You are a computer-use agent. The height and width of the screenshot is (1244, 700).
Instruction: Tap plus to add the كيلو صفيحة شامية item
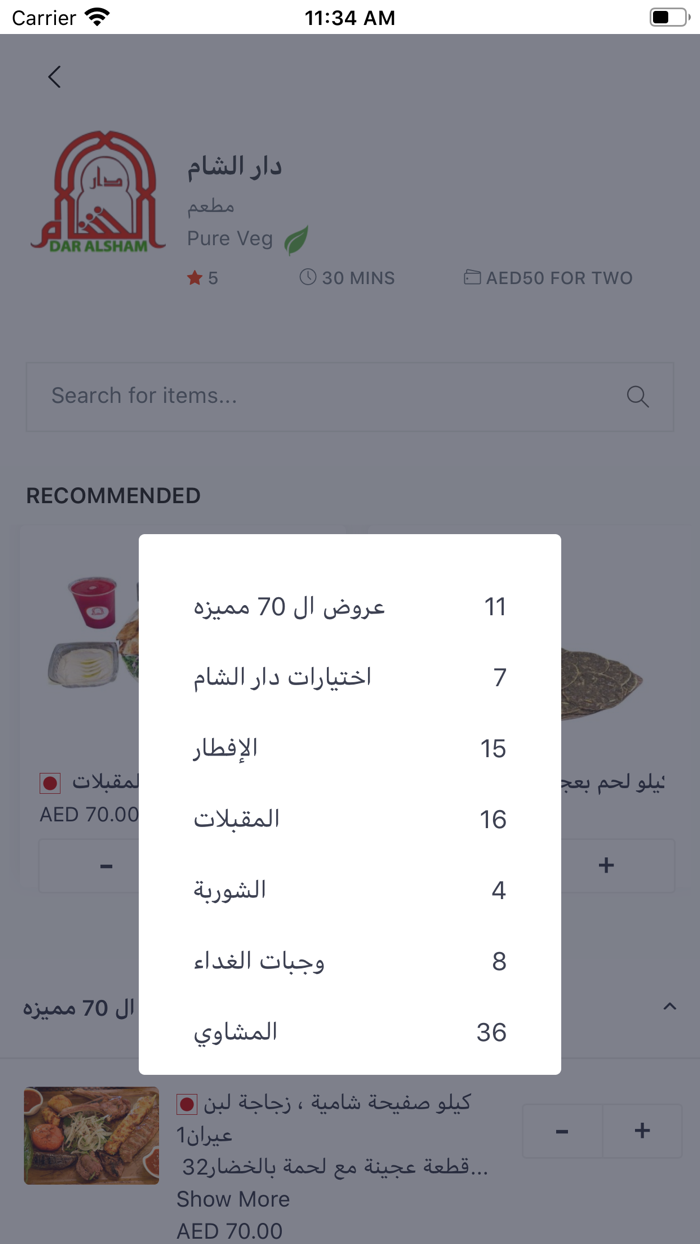(642, 1130)
